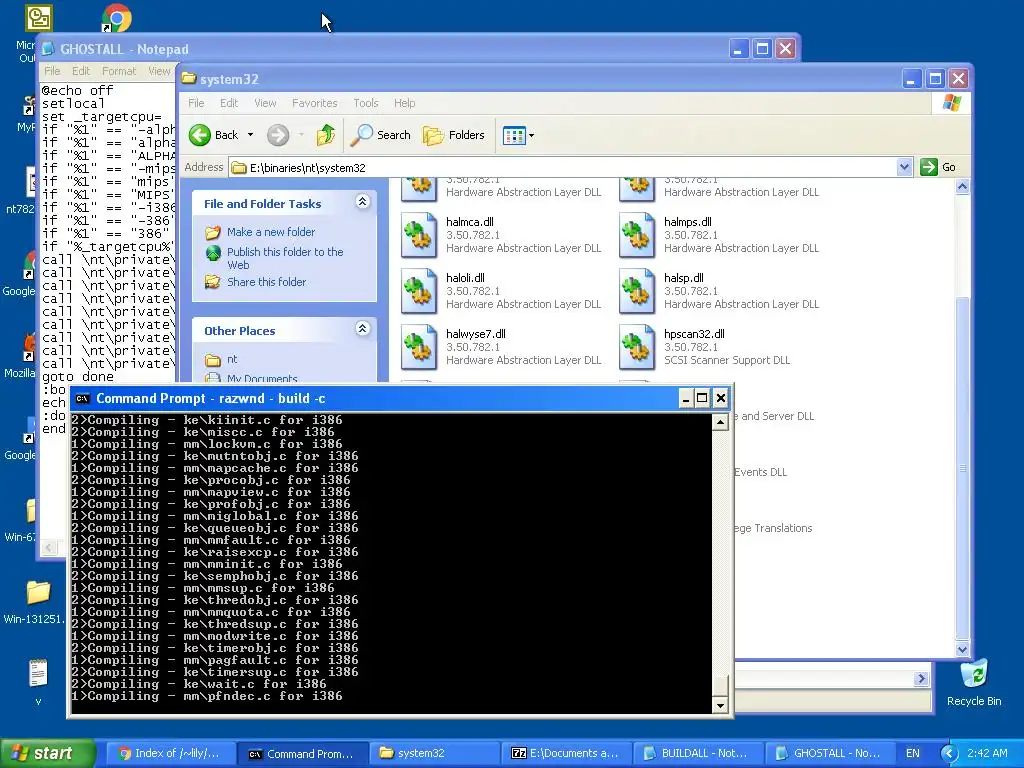Click the address field showing E:\binaries\nt\system32
The image size is (1024, 768).
[x=563, y=168]
